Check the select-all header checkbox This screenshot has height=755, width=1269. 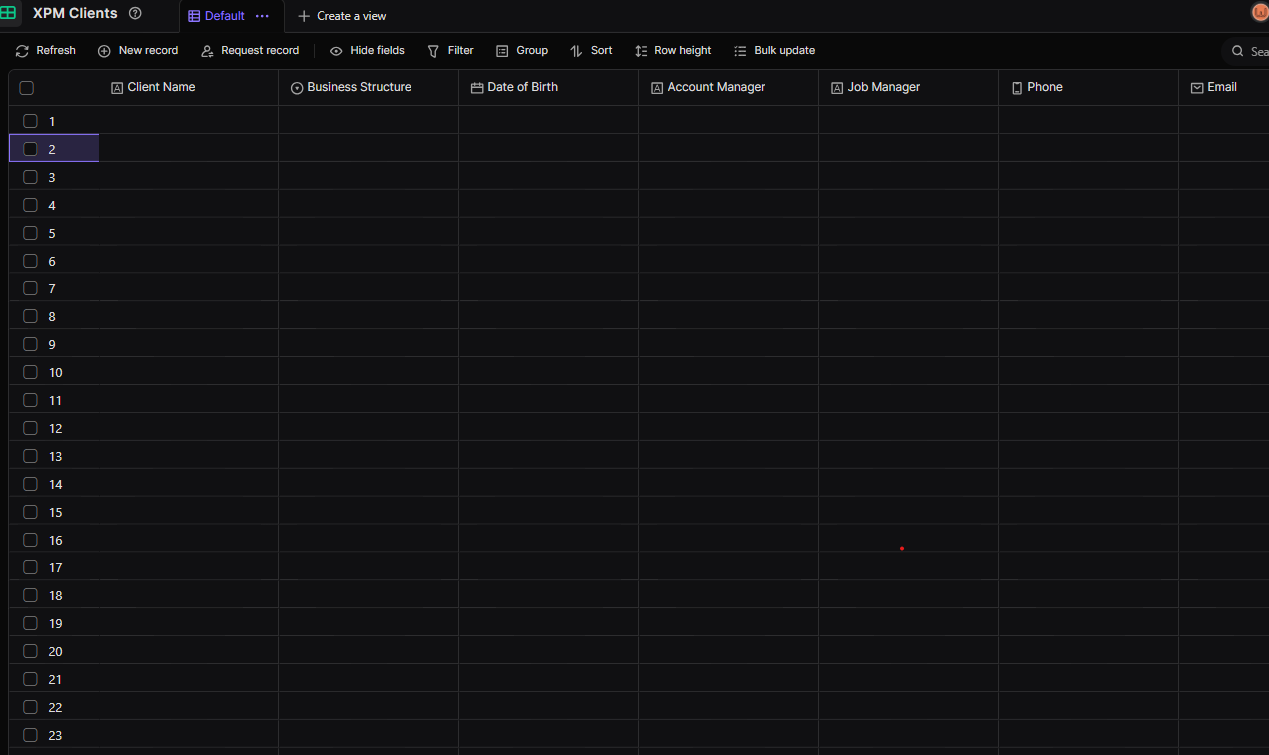point(27,88)
